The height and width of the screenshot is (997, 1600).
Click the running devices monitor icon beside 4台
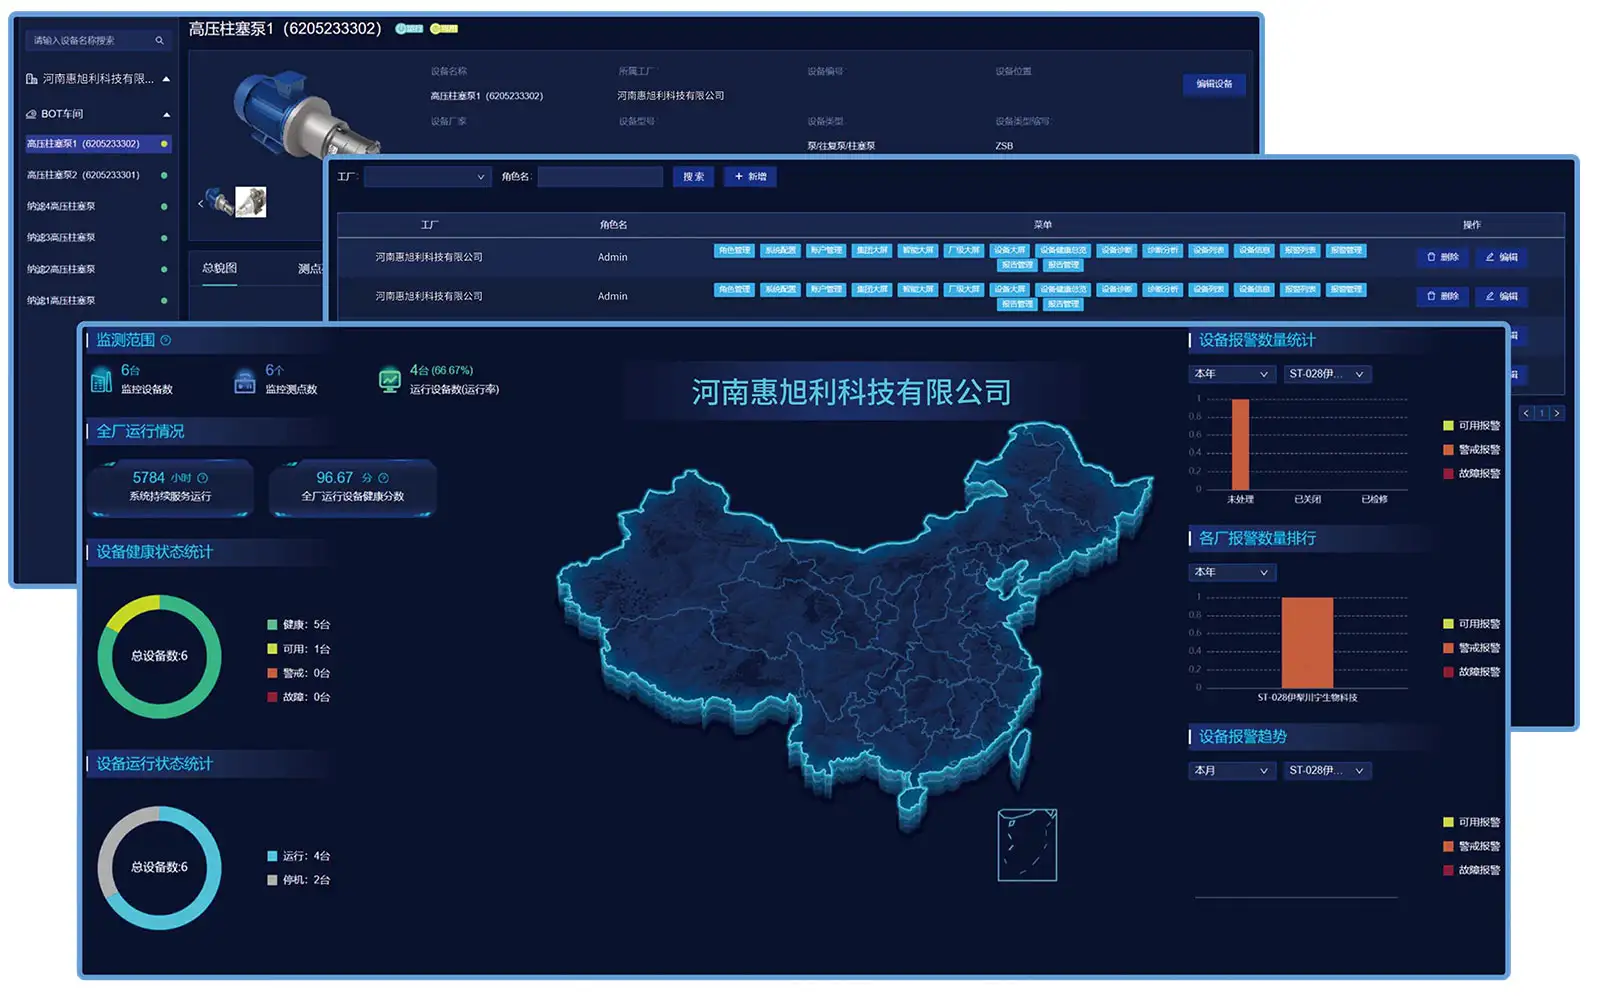389,380
